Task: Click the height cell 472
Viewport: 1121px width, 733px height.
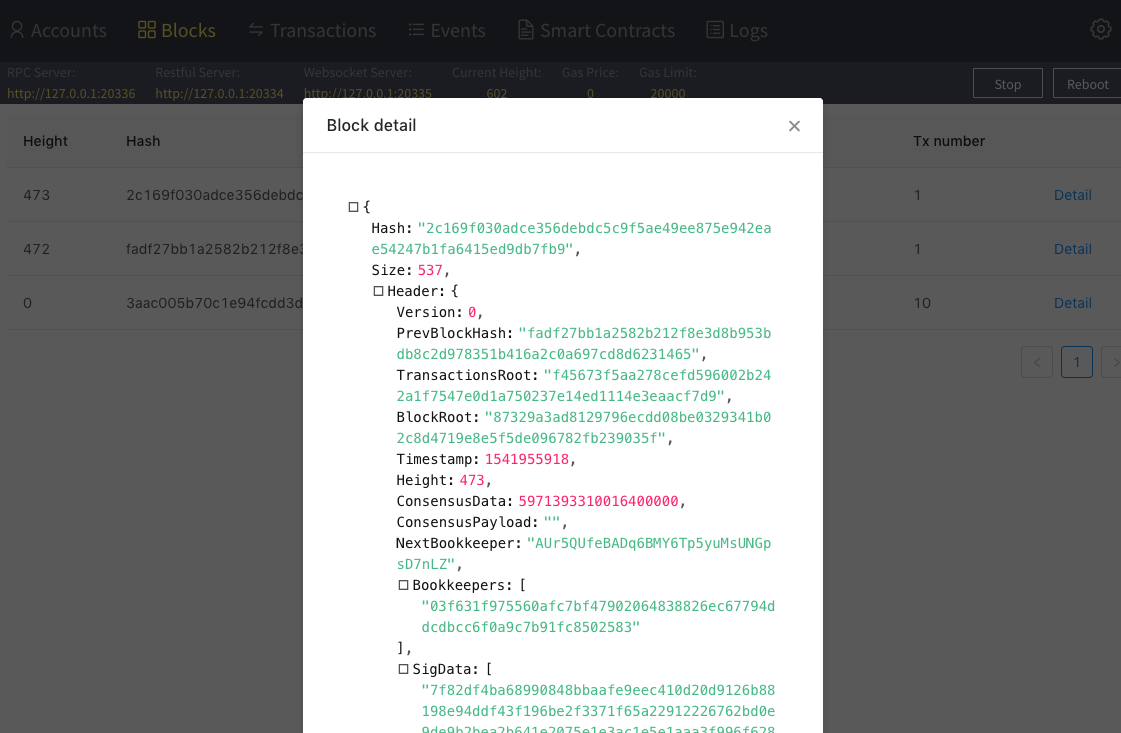Action: 36,249
